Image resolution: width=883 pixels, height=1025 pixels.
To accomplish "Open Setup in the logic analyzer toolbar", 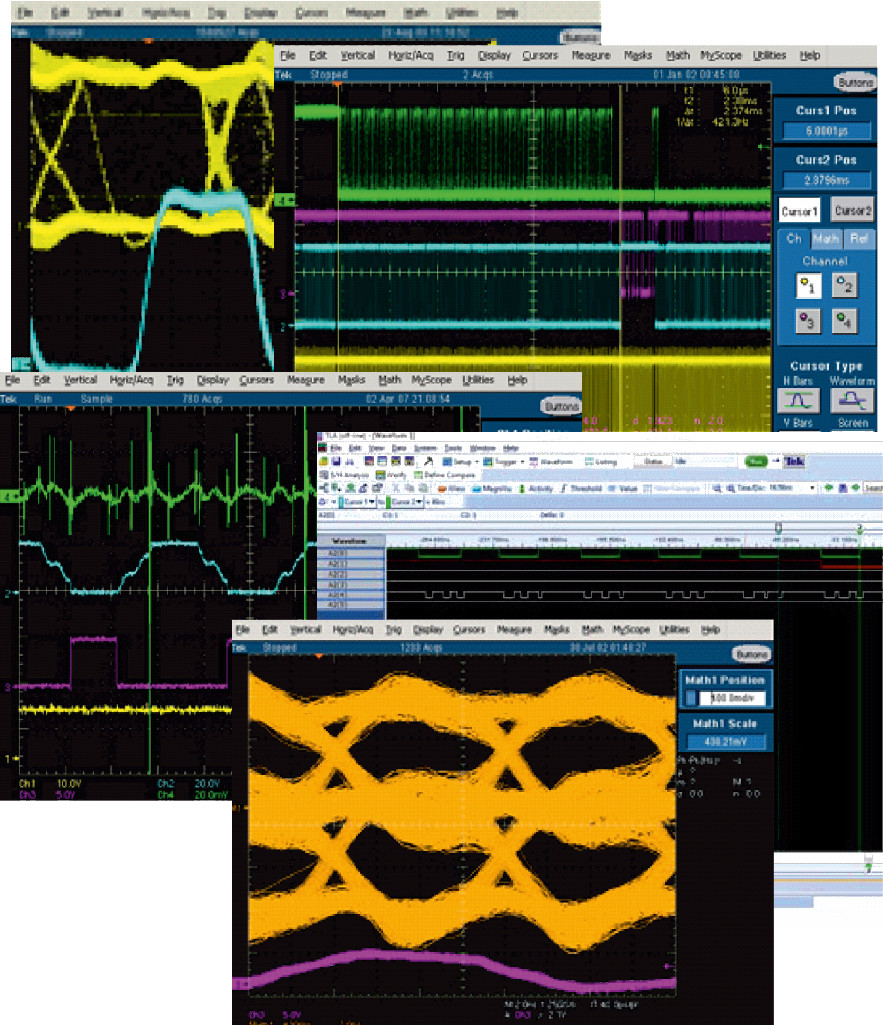I will 459,462.
